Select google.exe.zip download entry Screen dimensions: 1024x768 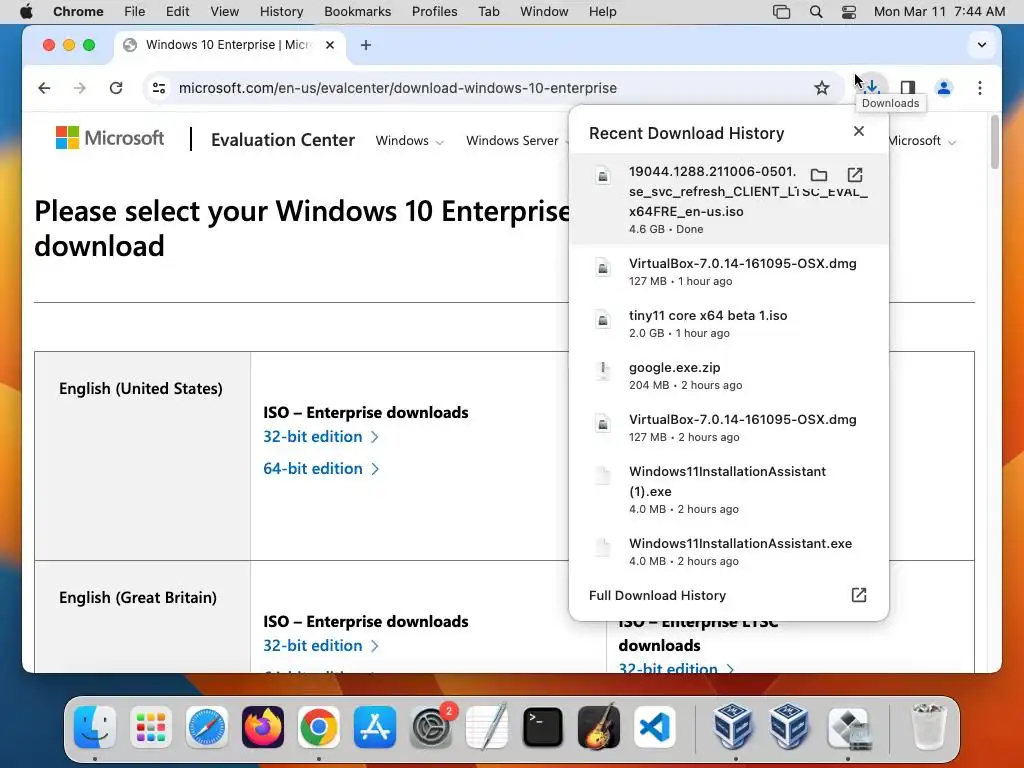pos(728,376)
